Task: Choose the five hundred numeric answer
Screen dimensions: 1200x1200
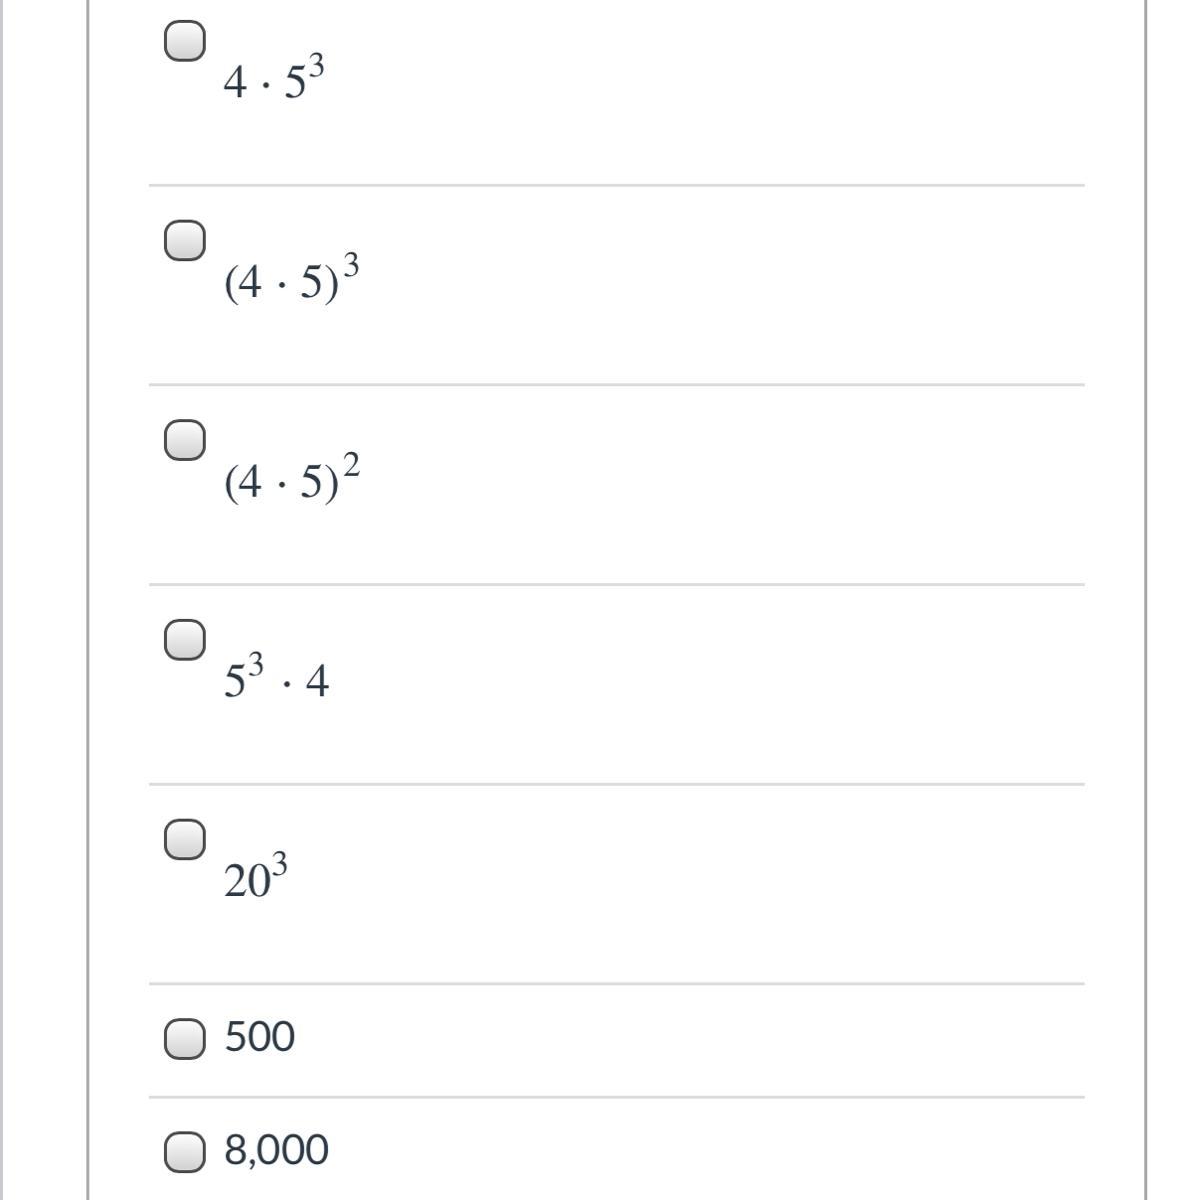Action: [185, 1039]
